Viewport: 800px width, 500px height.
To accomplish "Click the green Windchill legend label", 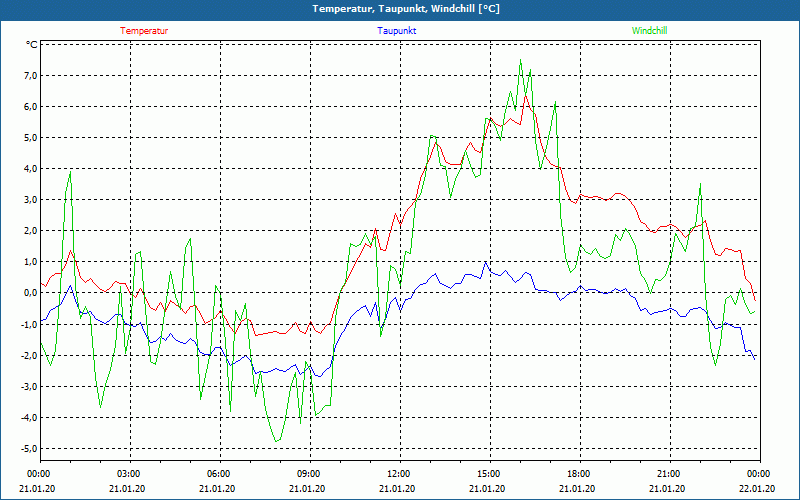I will pos(649,31).
